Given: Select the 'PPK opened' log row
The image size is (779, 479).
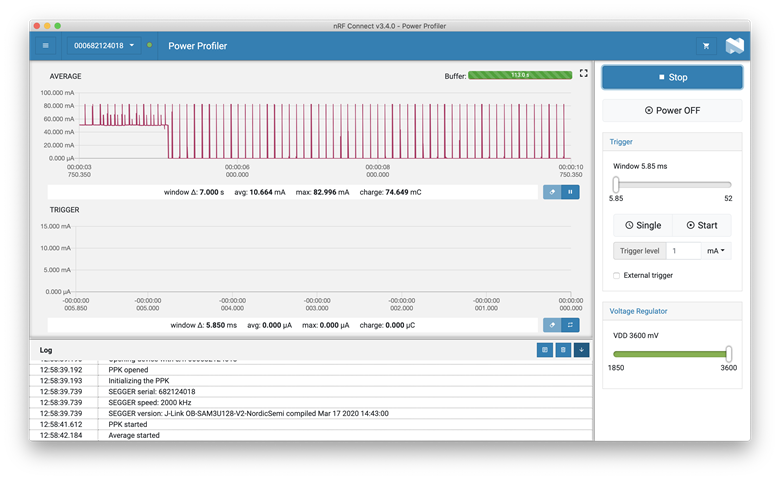Looking at the screenshot, I should click(x=311, y=370).
